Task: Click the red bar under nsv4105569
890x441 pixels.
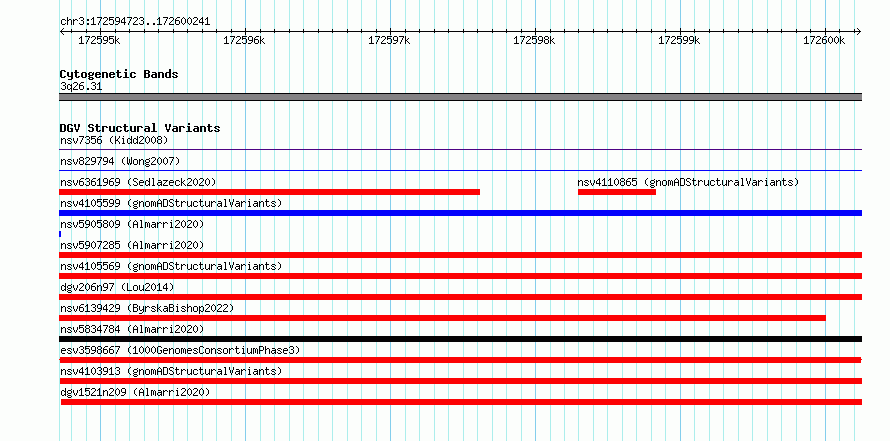Action: point(460,276)
